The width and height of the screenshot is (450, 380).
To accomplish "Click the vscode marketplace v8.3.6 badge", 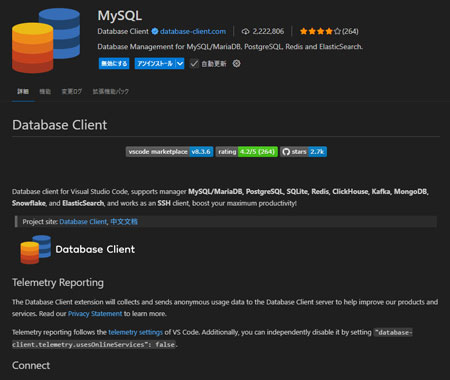I will click(169, 152).
